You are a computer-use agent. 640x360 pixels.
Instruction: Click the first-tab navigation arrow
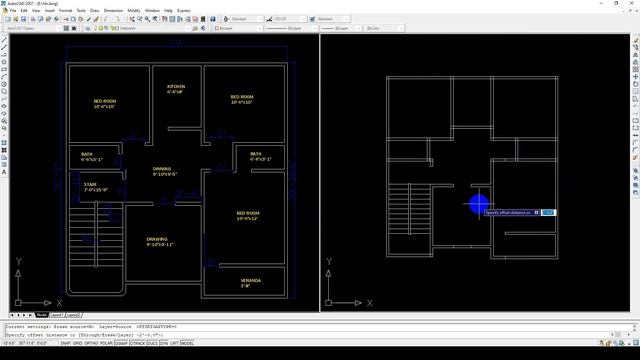point(12,315)
